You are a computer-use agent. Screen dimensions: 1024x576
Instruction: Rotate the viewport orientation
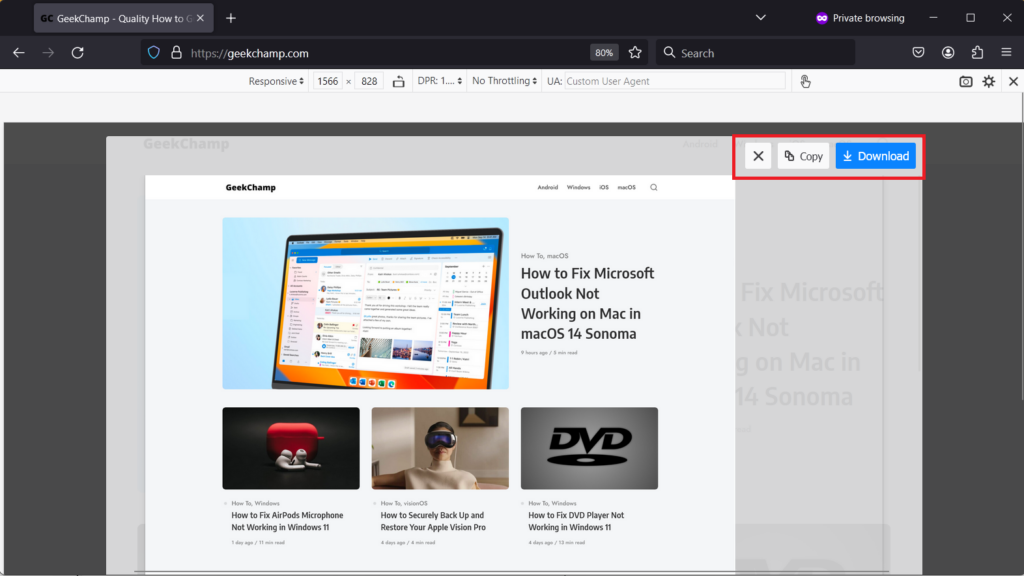click(x=399, y=82)
